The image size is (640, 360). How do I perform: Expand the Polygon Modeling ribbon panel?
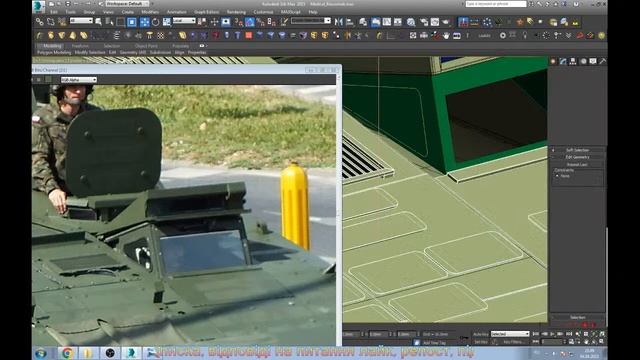[54, 53]
